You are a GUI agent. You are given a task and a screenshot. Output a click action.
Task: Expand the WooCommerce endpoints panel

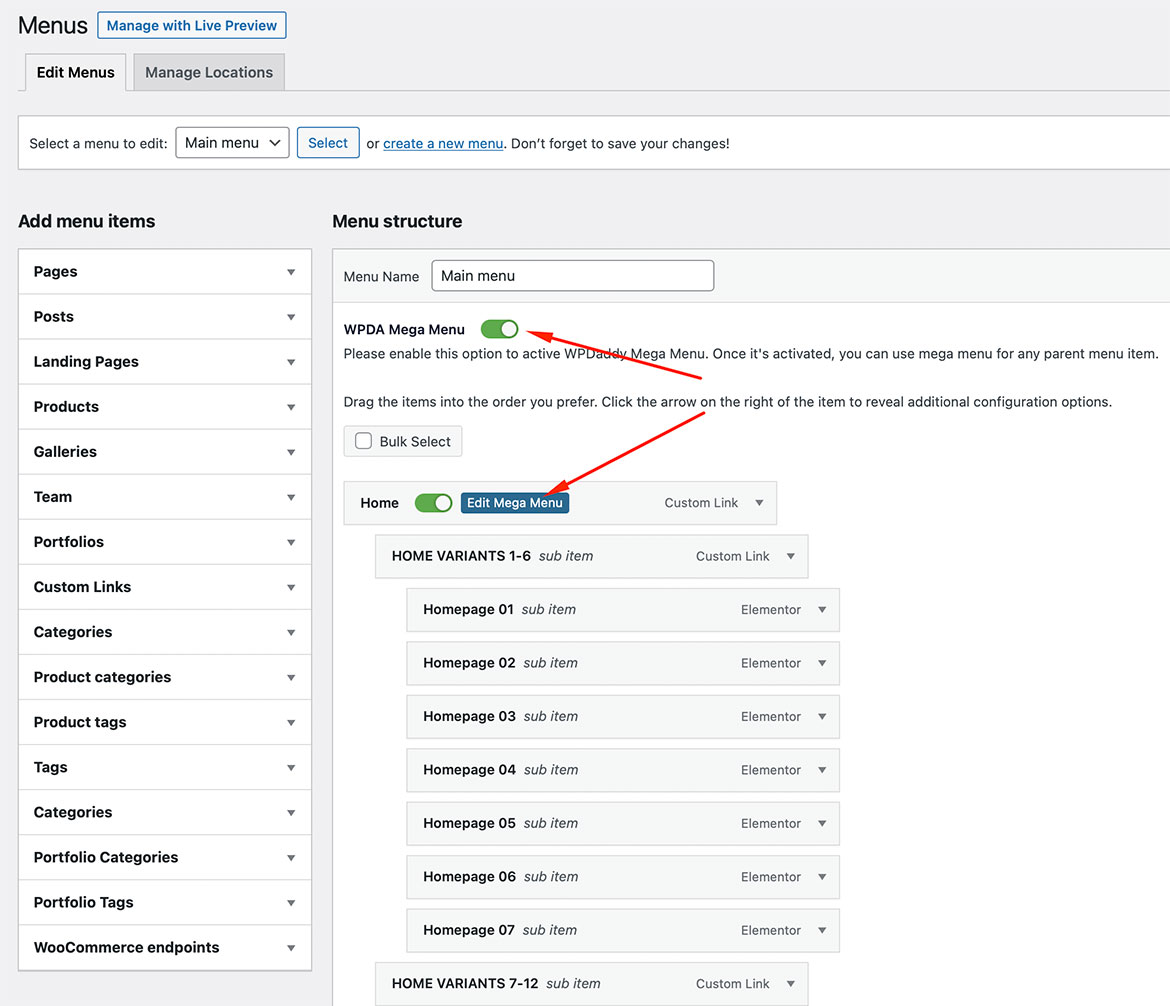(x=165, y=948)
